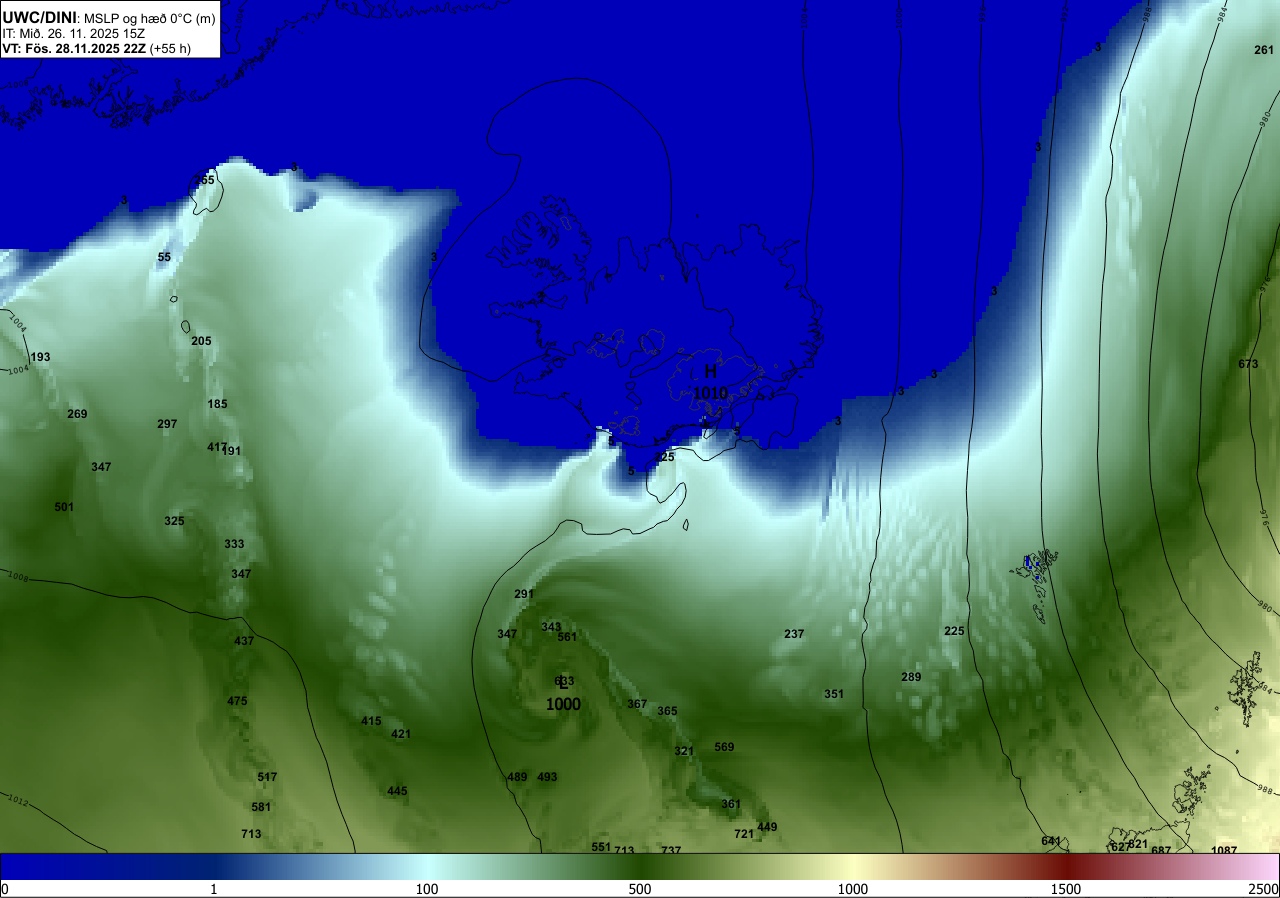The width and height of the screenshot is (1280, 898).
Task: Click the 437 height value
Action: pyautogui.click(x=244, y=641)
